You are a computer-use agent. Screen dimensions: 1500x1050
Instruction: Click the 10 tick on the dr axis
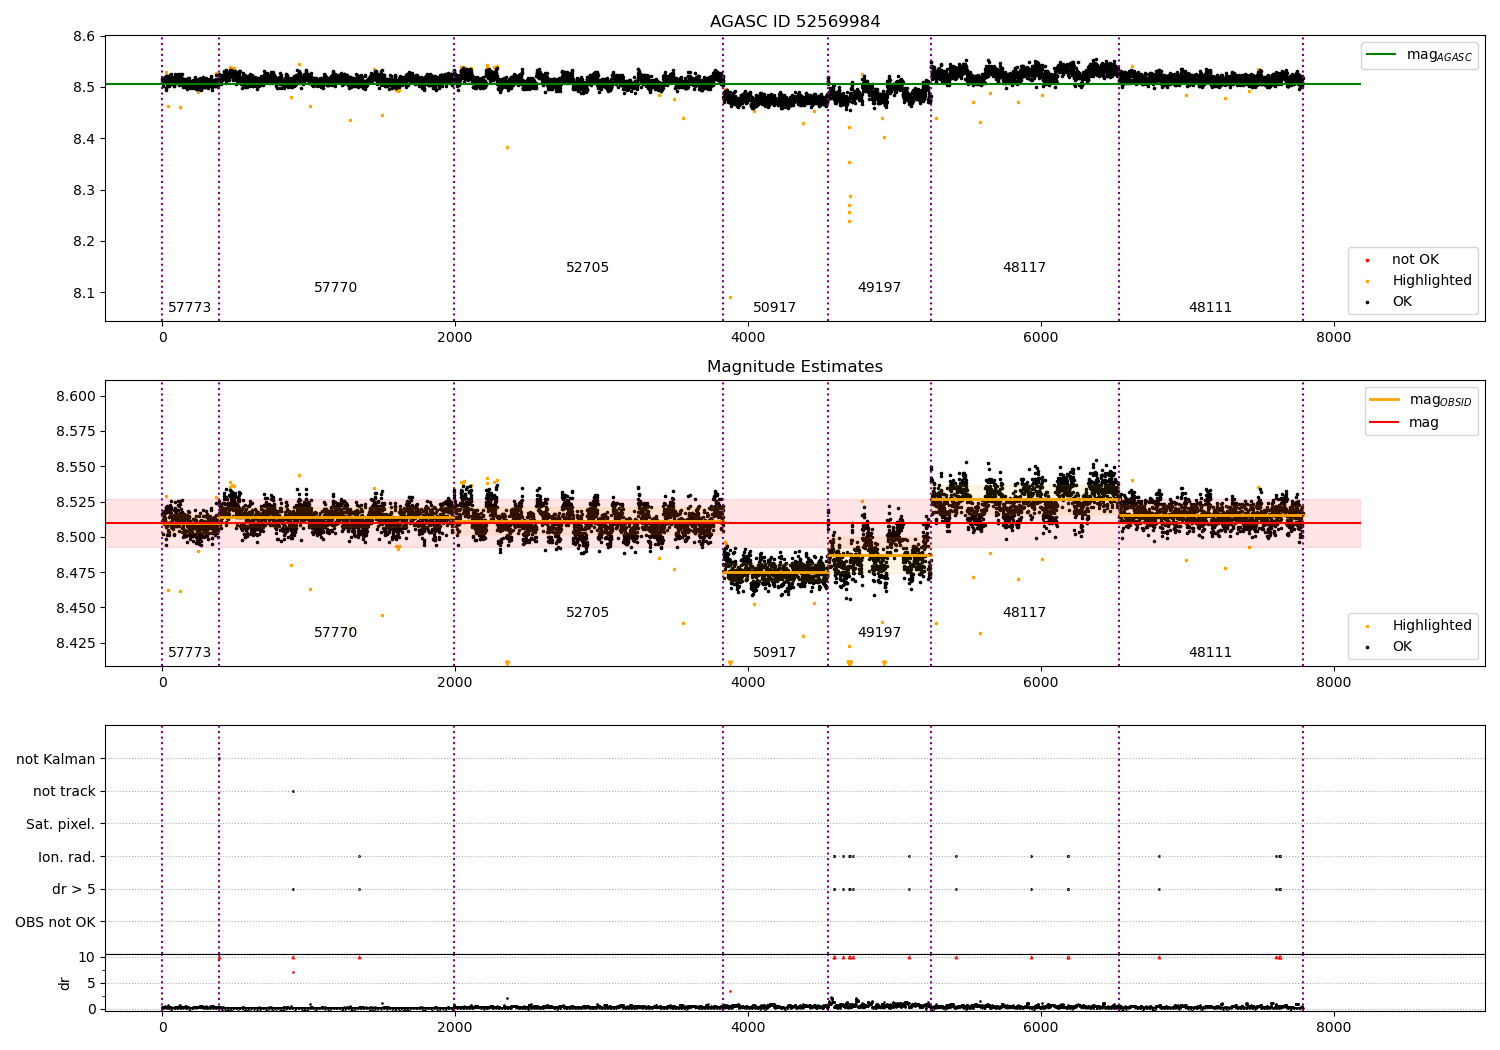[87, 958]
